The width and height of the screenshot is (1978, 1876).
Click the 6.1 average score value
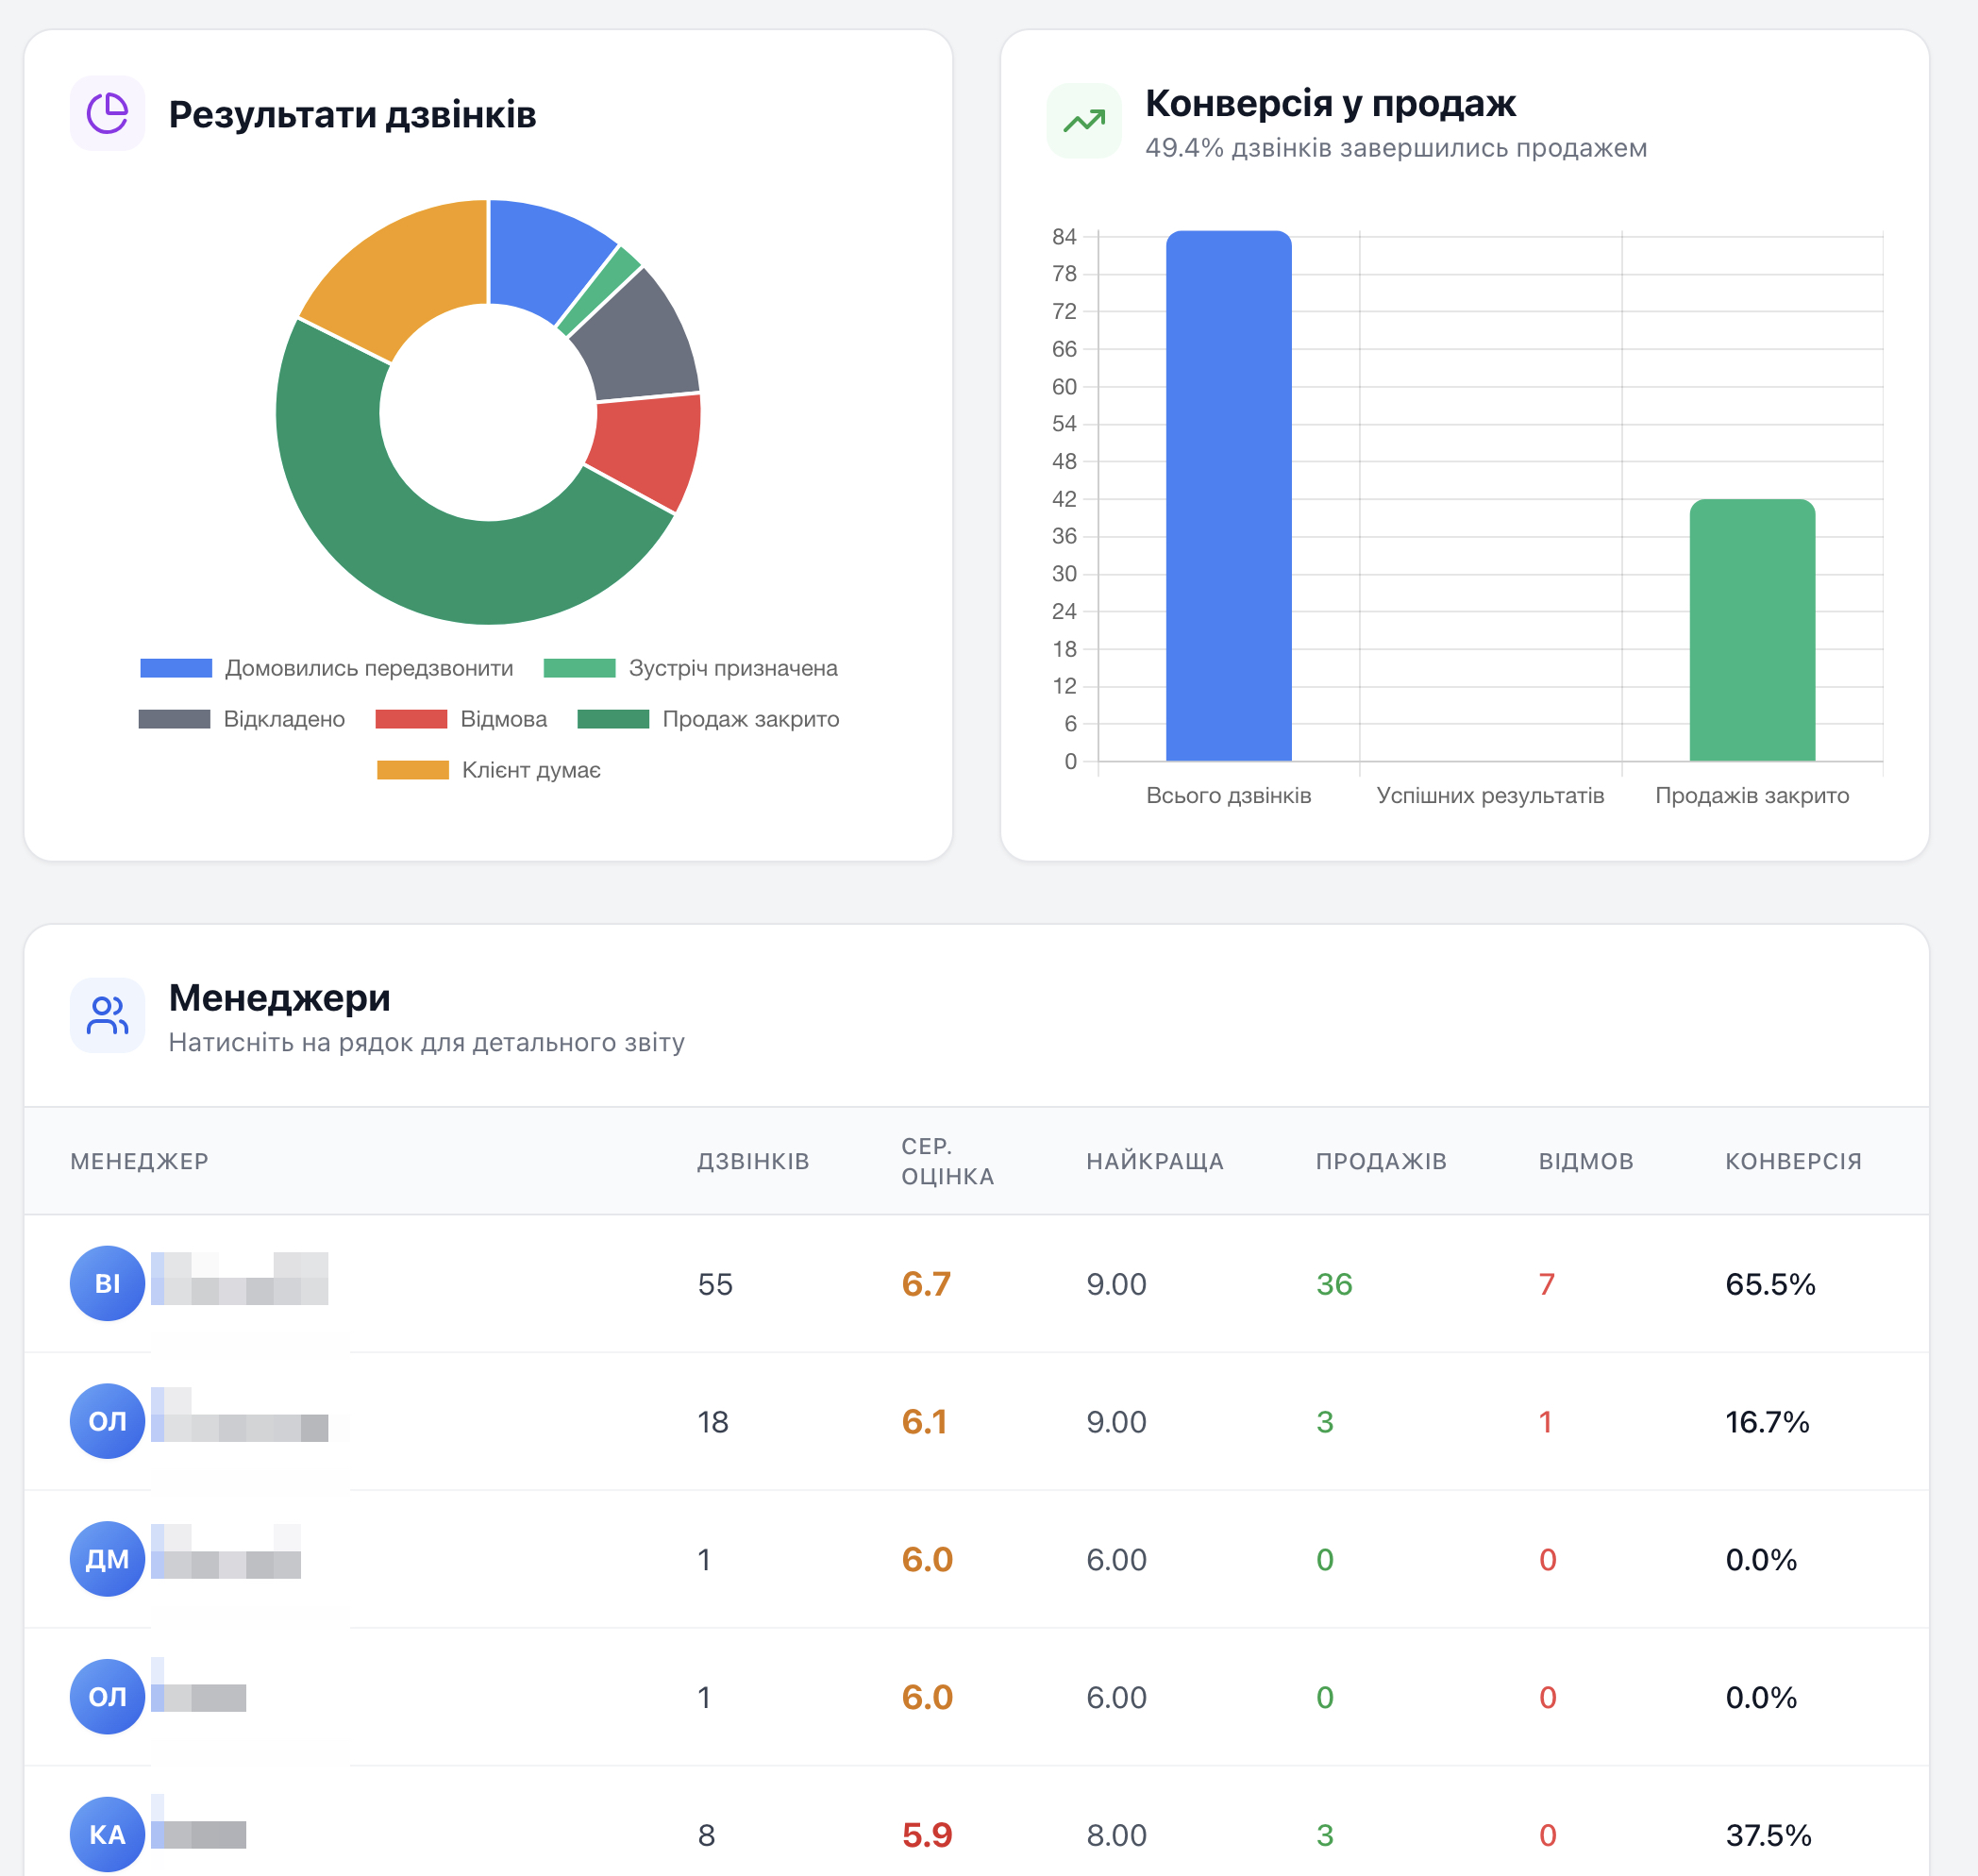point(924,1422)
